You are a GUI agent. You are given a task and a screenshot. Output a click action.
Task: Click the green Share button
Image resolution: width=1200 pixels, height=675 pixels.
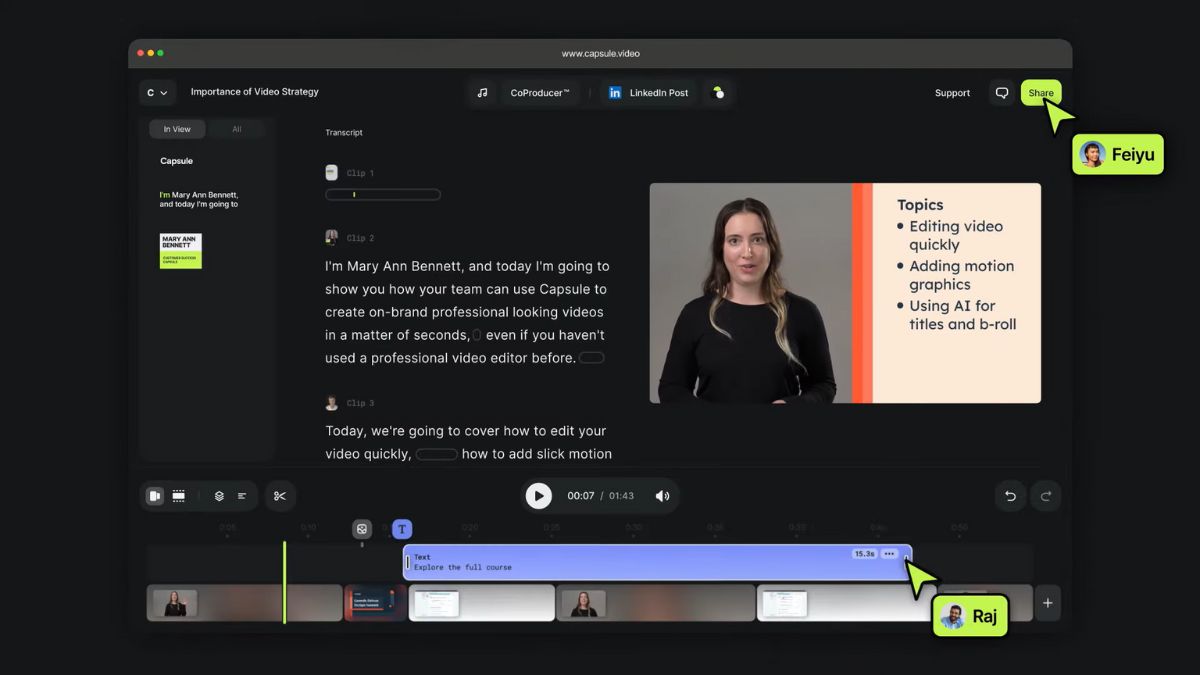tap(1041, 93)
